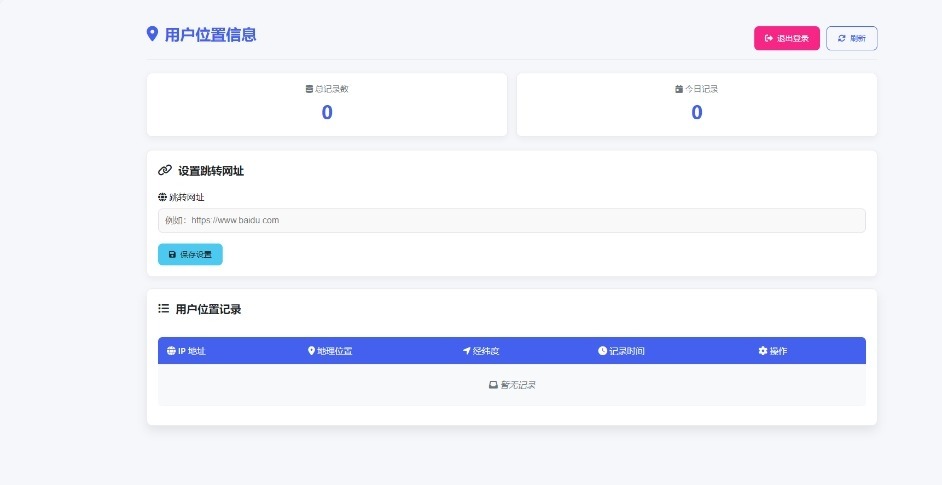Image resolution: width=942 pixels, height=485 pixels.
Task: Click the 刷新 refresh button
Action: pyautogui.click(x=851, y=38)
